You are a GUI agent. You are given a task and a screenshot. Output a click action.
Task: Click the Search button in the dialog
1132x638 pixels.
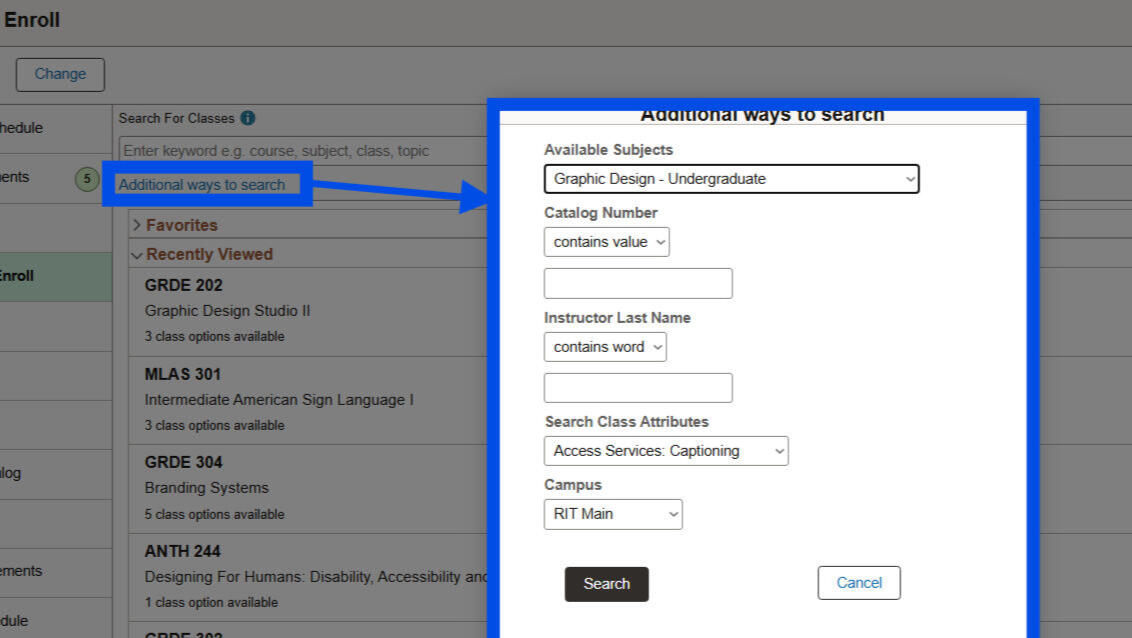(x=606, y=584)
